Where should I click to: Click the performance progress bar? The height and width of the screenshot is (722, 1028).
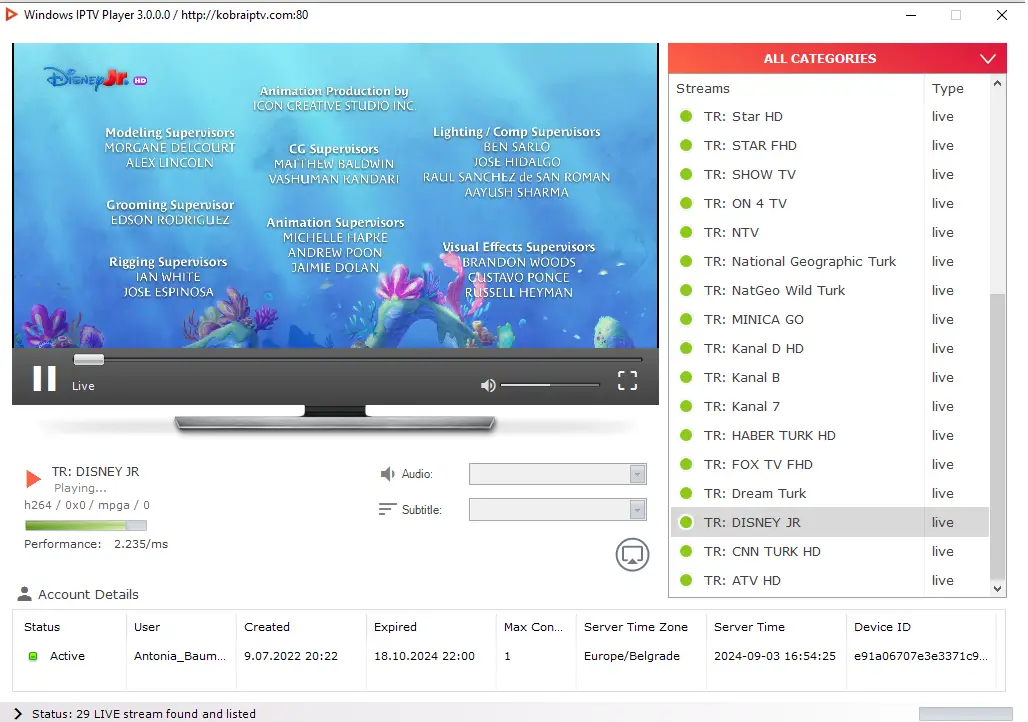pyautogui.click(x=86, y=525)
